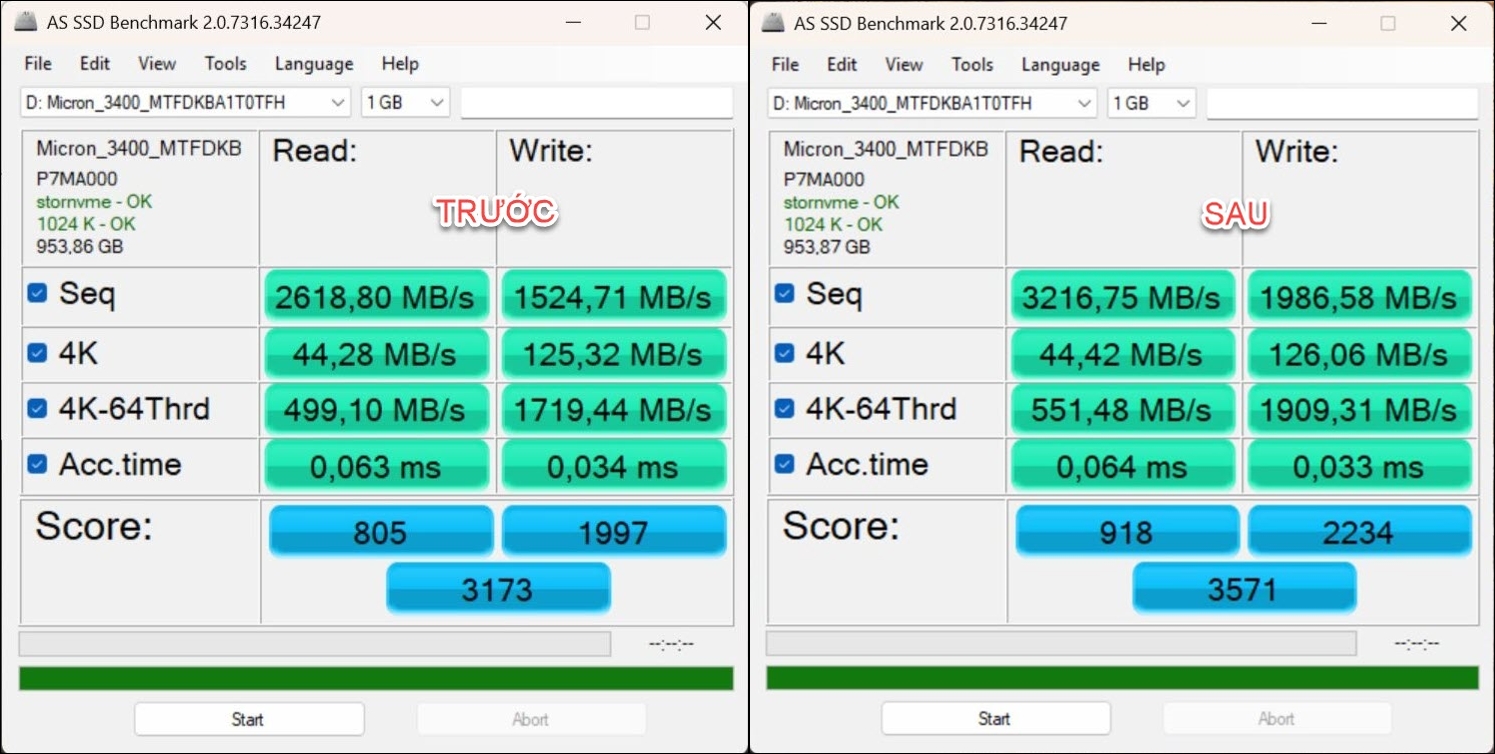Open the File menu in the TRƯỚC window

[37, 63]
